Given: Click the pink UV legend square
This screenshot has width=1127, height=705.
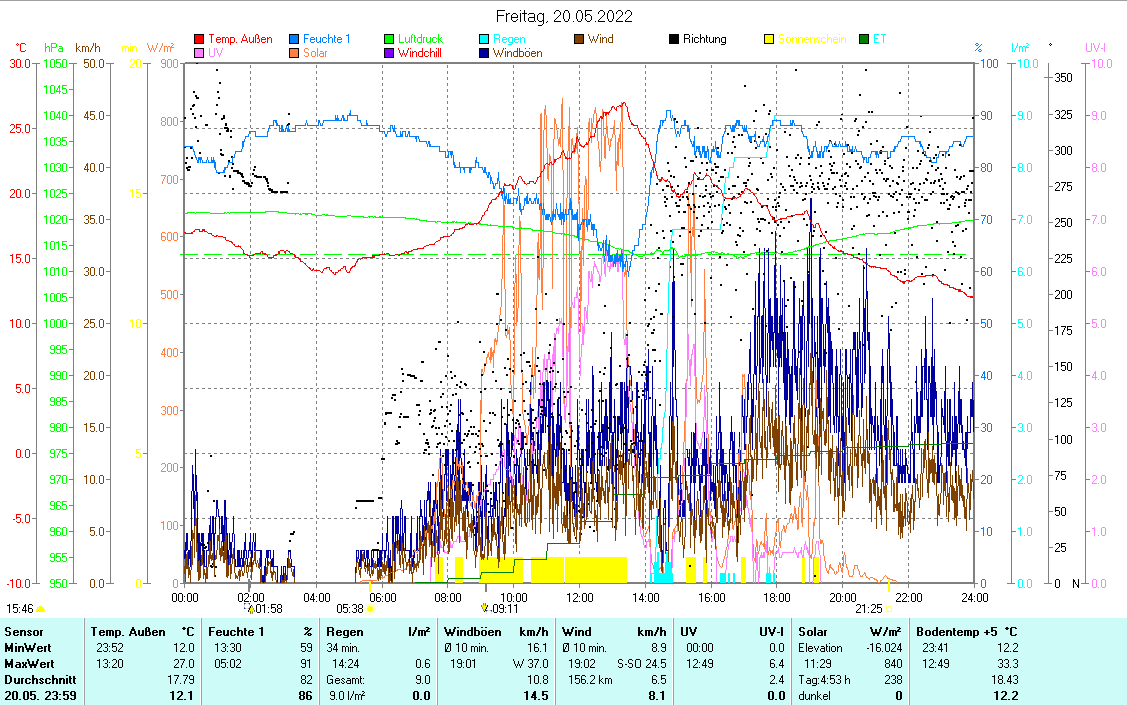Looking at the screenshot, I should pos(199,53).
